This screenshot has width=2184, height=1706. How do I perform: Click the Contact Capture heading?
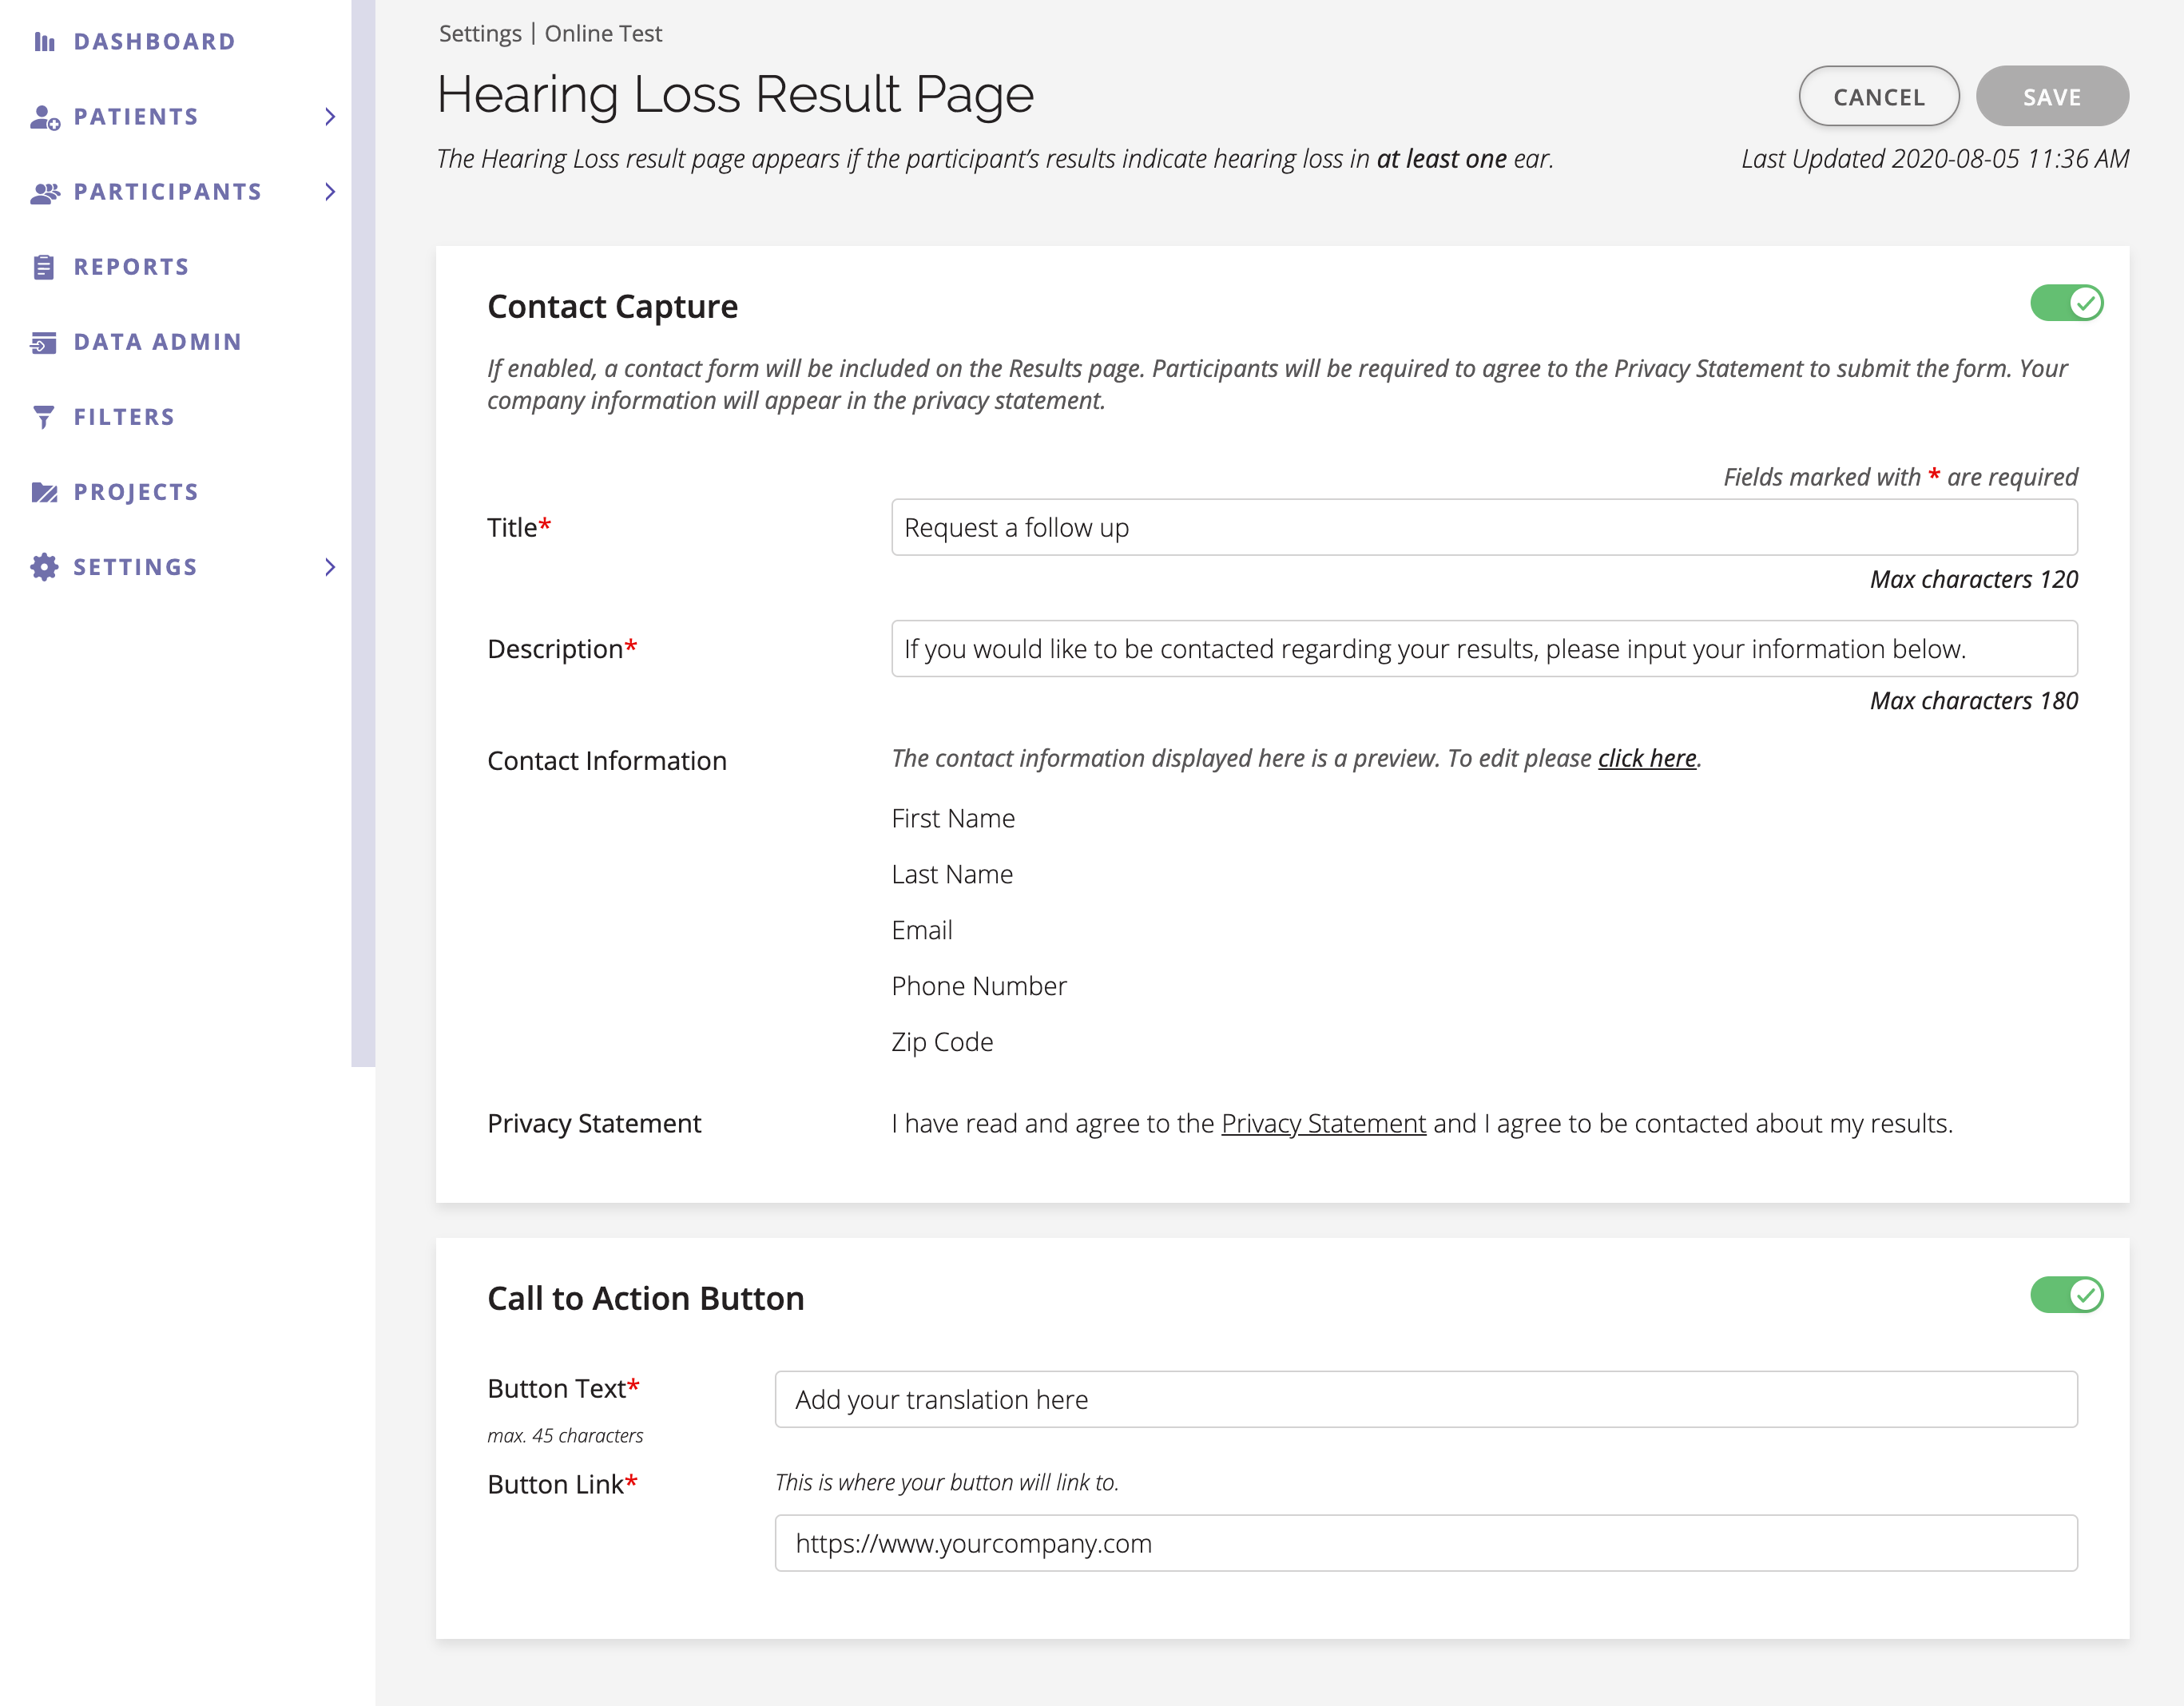click(x=612, y=306)
